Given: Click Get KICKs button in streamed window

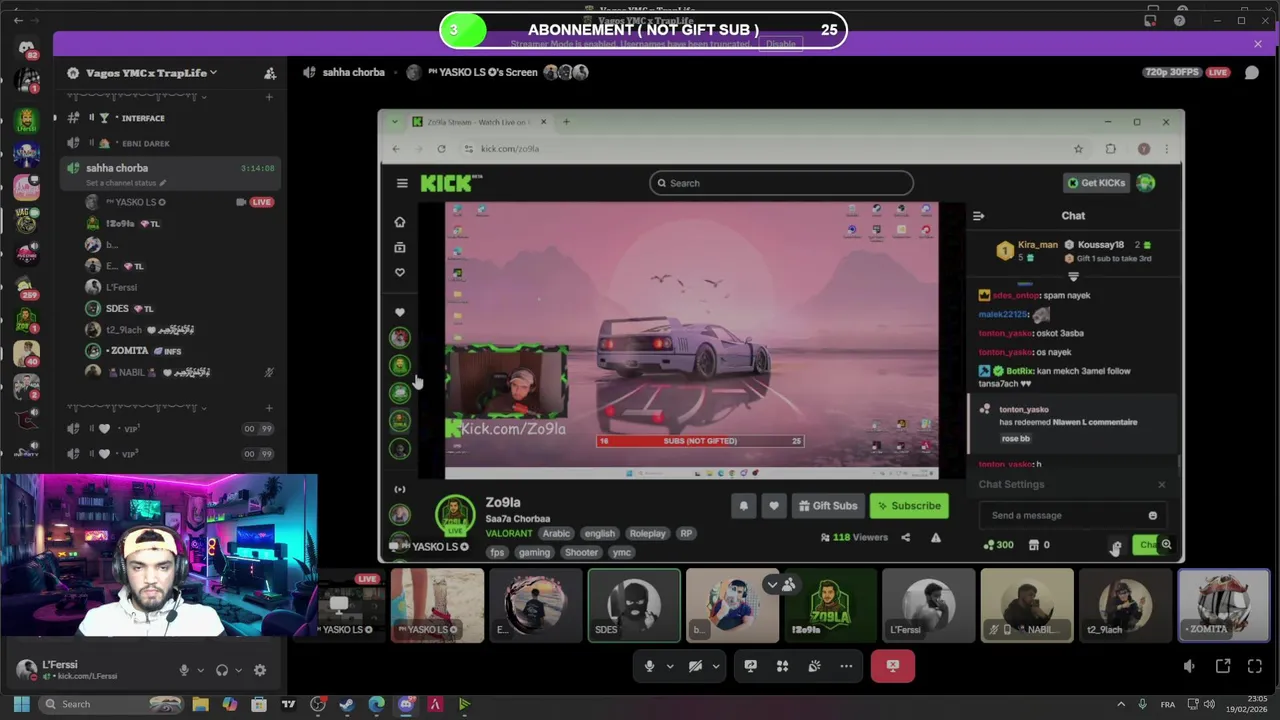Looking at the screenshot, I should [1097, 183].
